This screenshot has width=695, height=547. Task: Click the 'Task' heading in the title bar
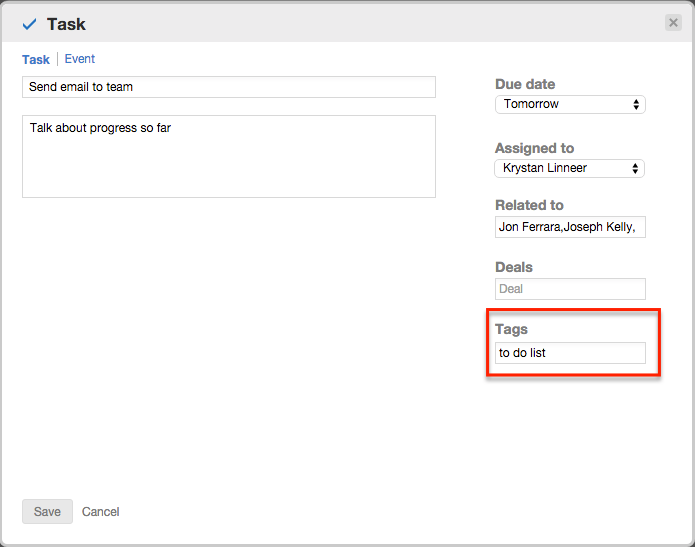(66, 24)
